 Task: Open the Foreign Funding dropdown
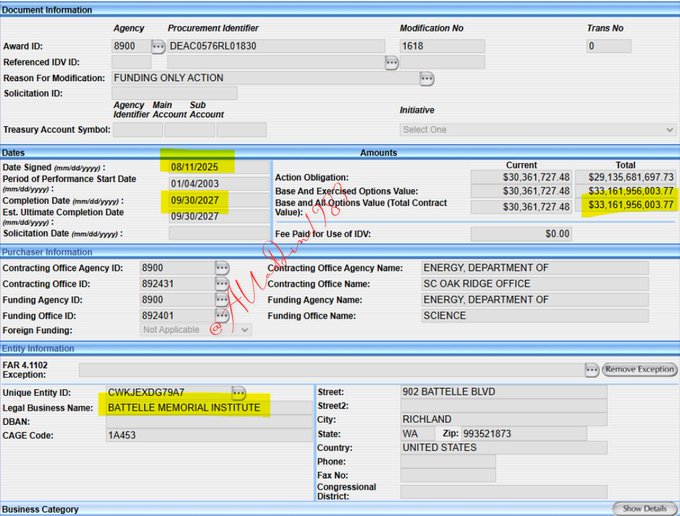[196, 330]
